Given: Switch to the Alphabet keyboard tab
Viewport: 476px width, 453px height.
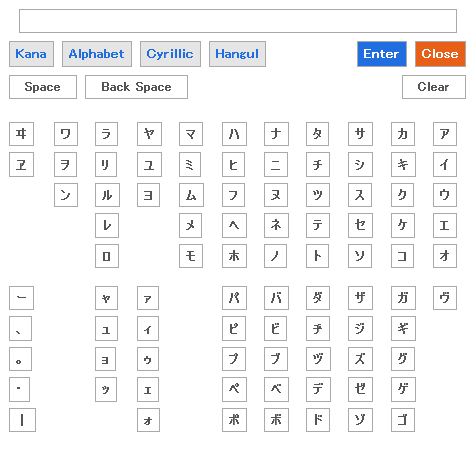Looking at the screenshot, I should click(97, 54).
